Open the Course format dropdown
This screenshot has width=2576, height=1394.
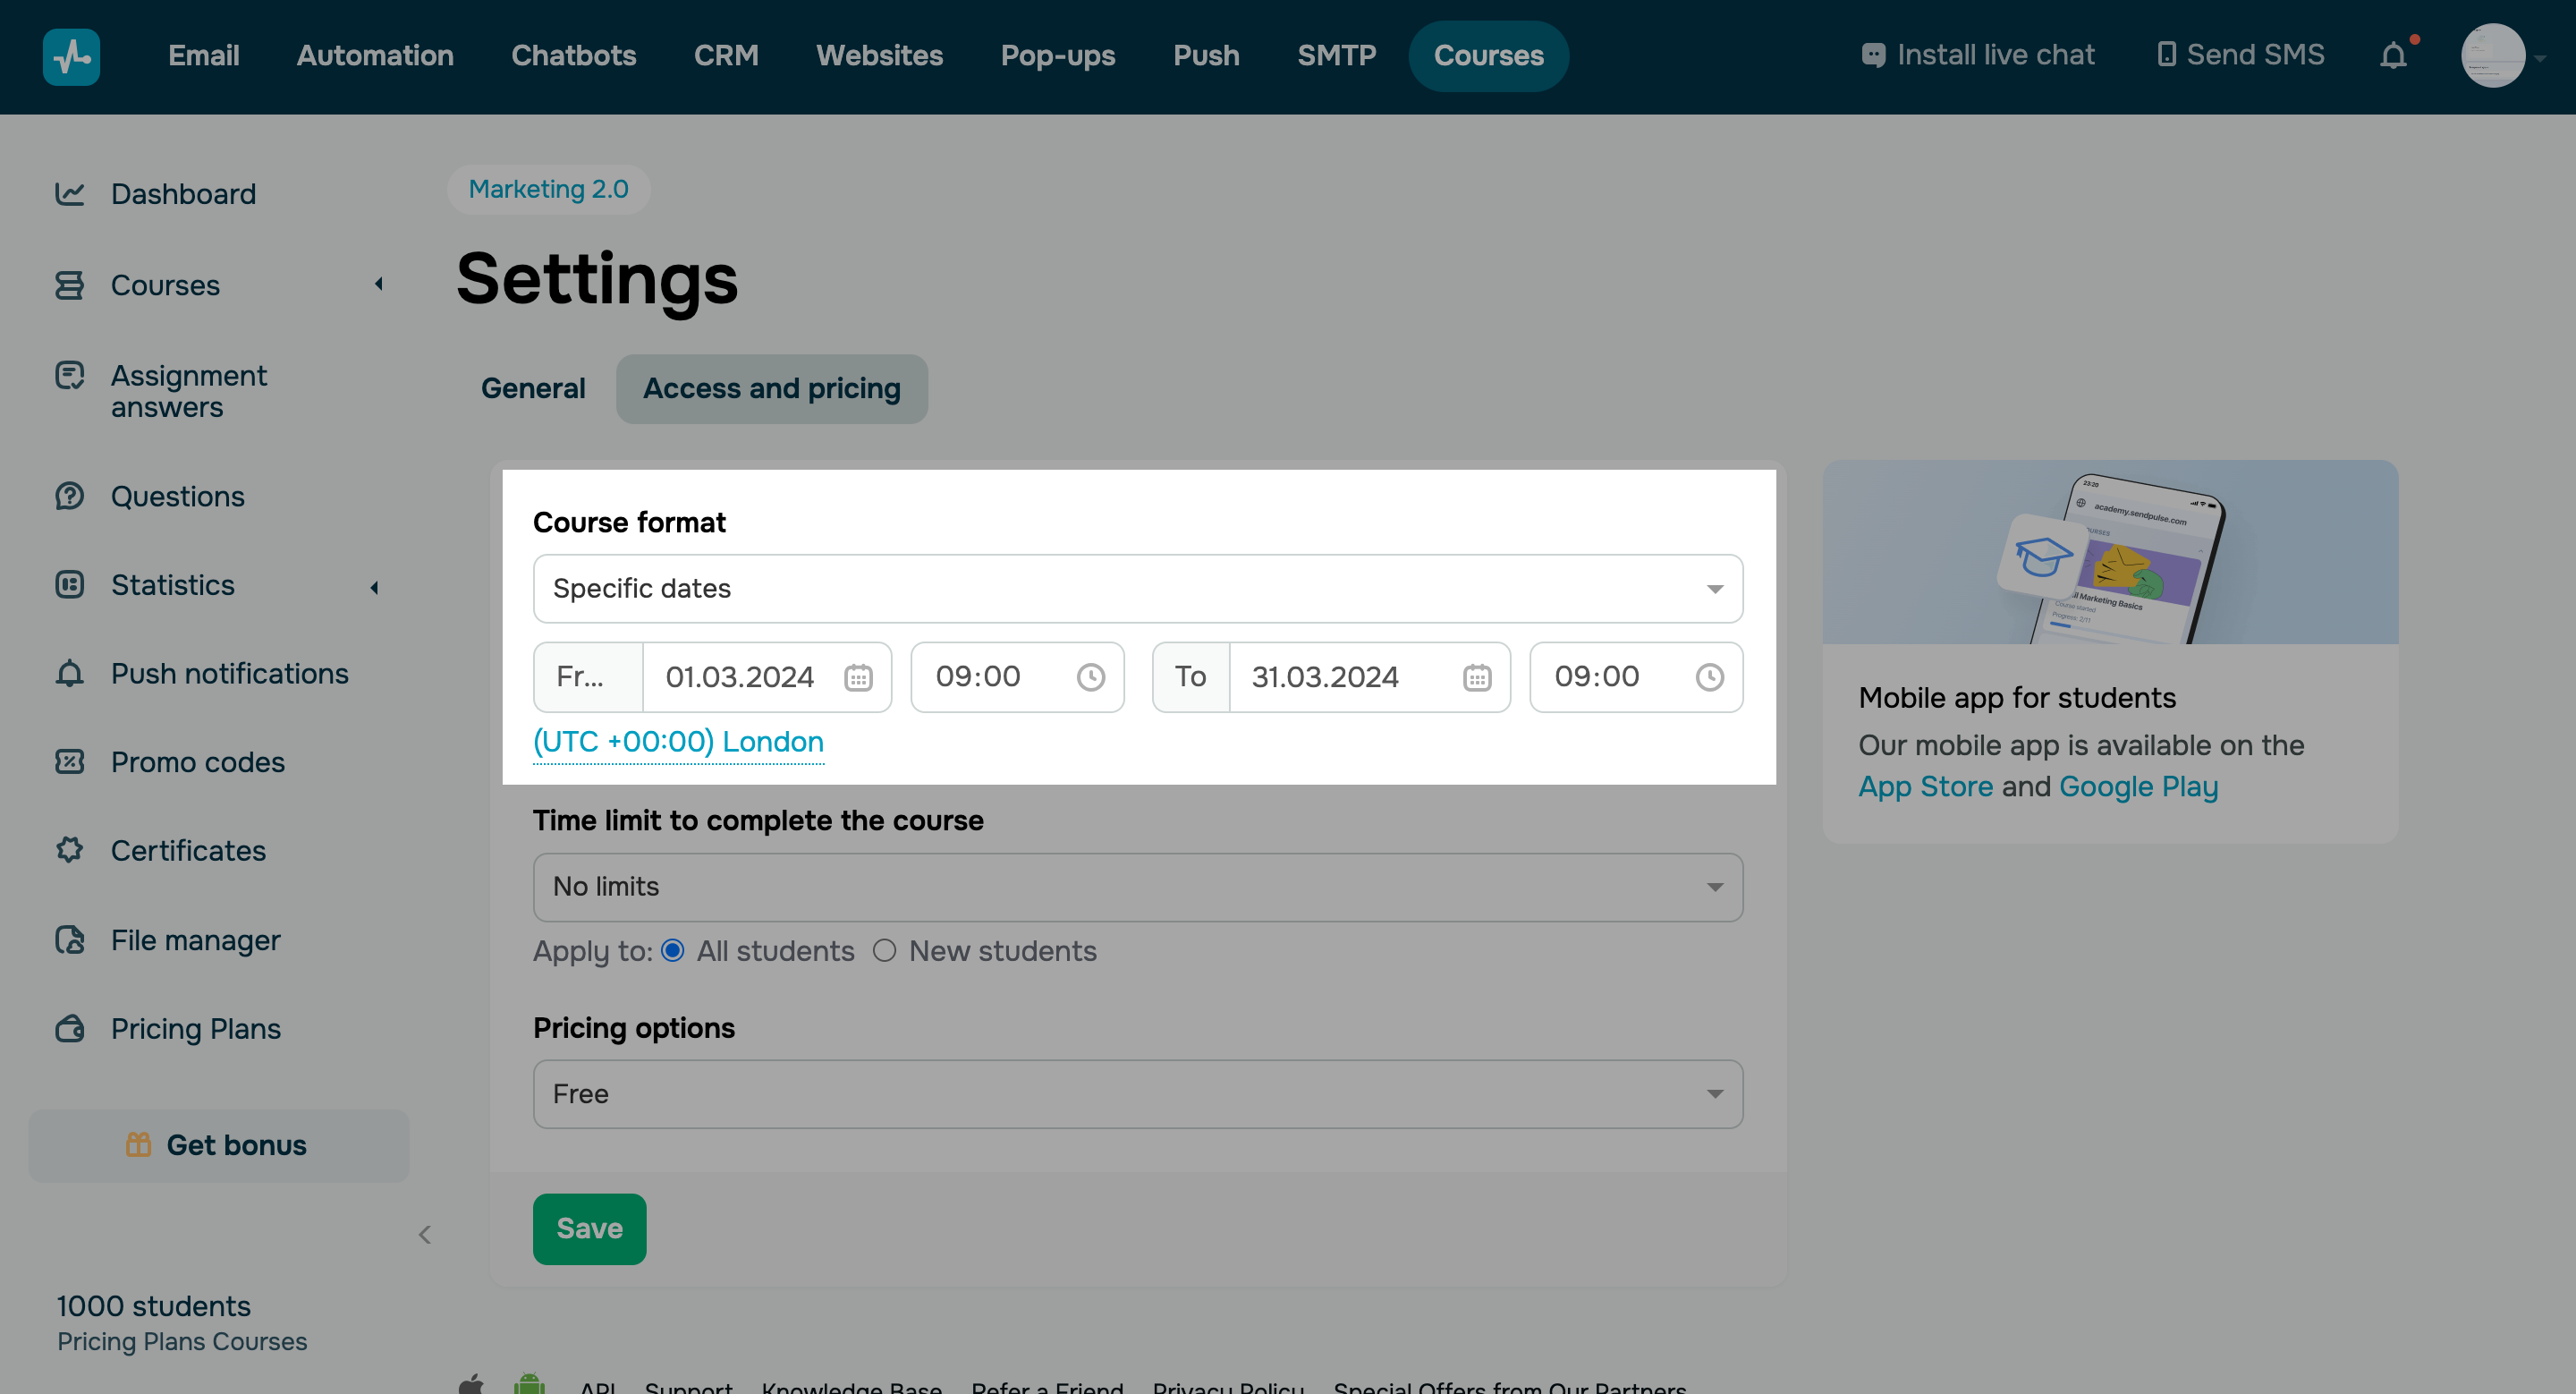(x=1137, y=588)
